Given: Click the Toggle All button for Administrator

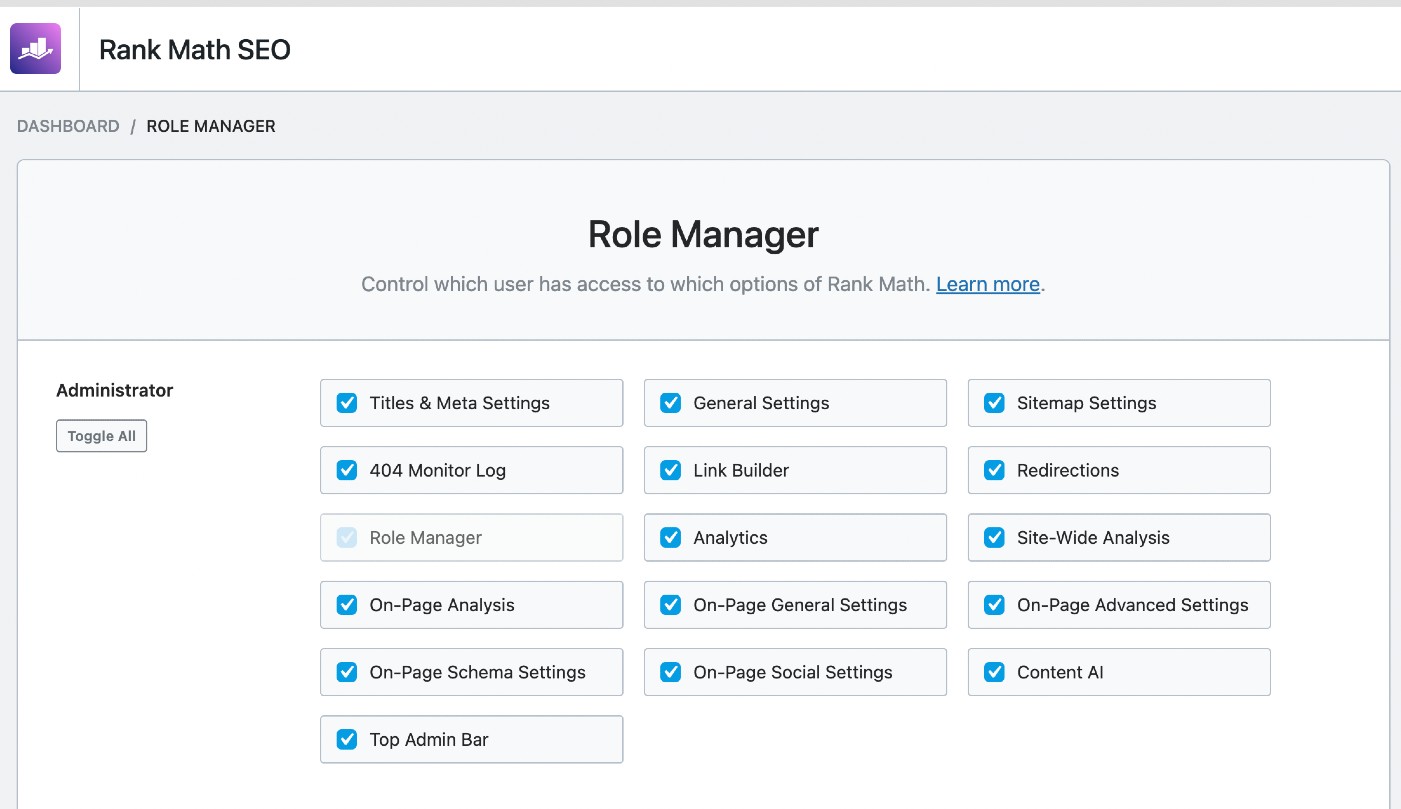Looking at the screenshot, I should 102,437.
